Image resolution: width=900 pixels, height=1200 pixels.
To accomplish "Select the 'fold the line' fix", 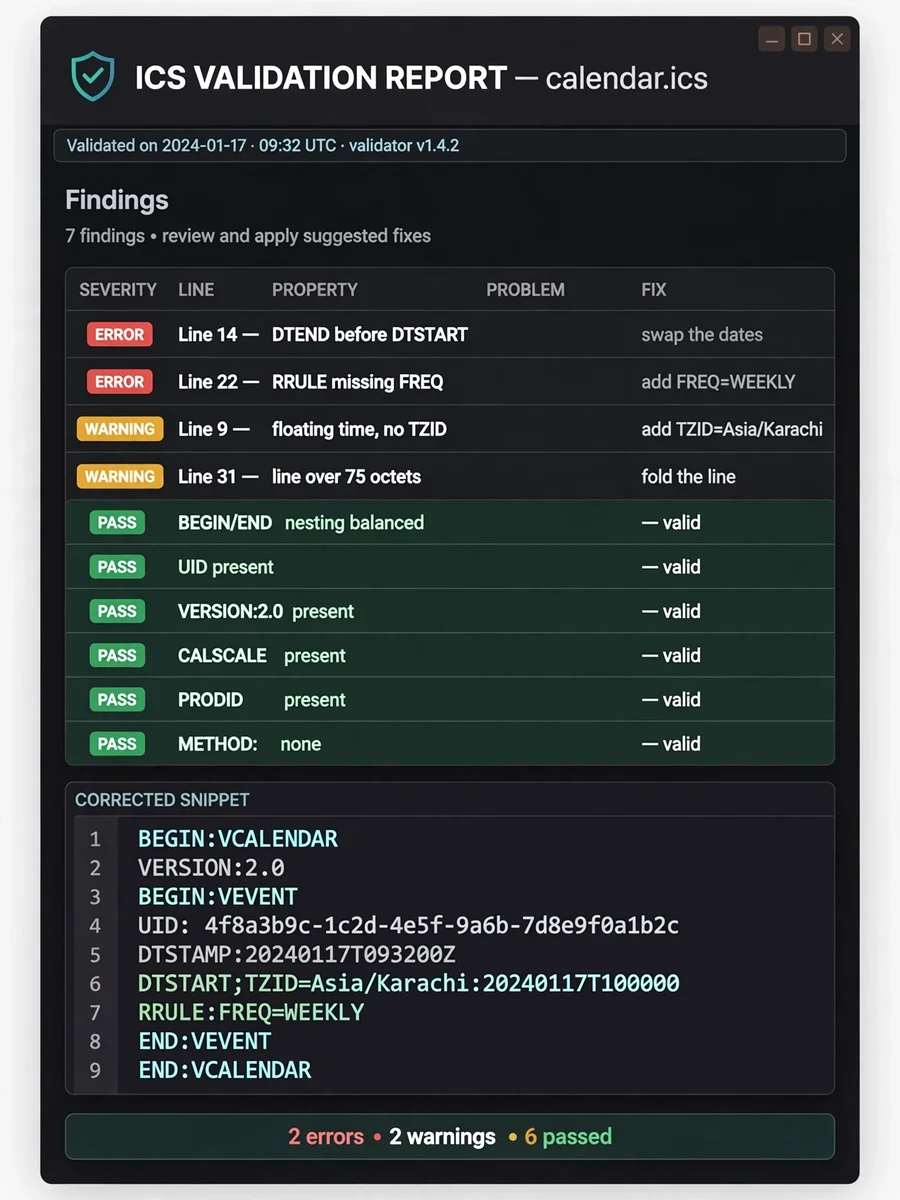I will tap(688, 477).
